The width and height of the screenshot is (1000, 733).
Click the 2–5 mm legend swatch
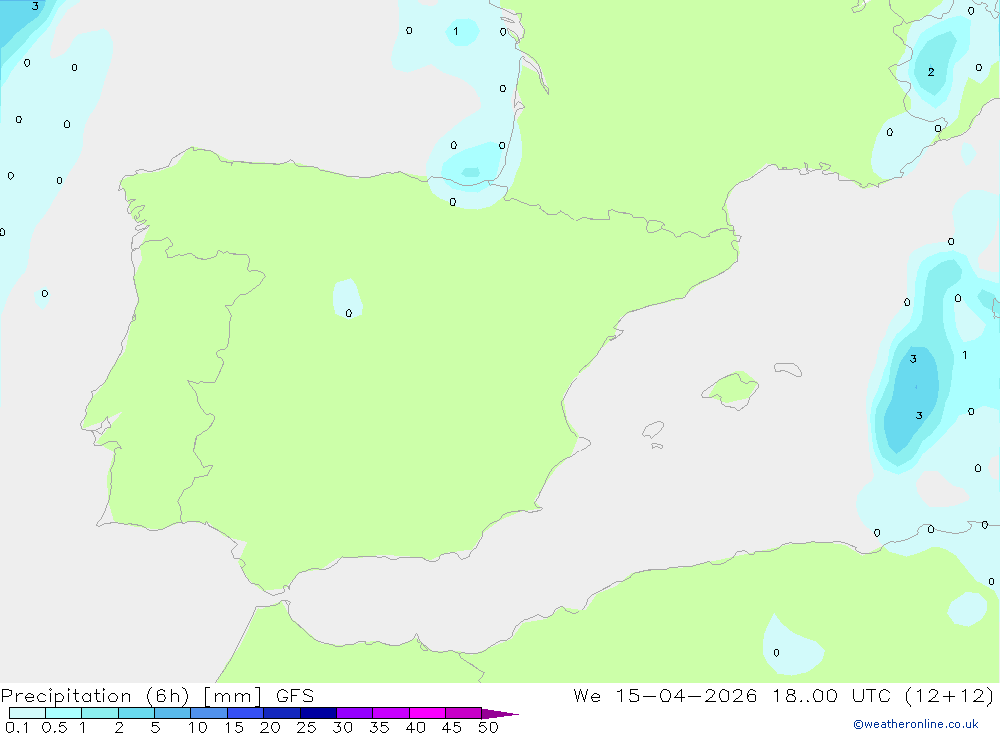click(x=136, y=713)
